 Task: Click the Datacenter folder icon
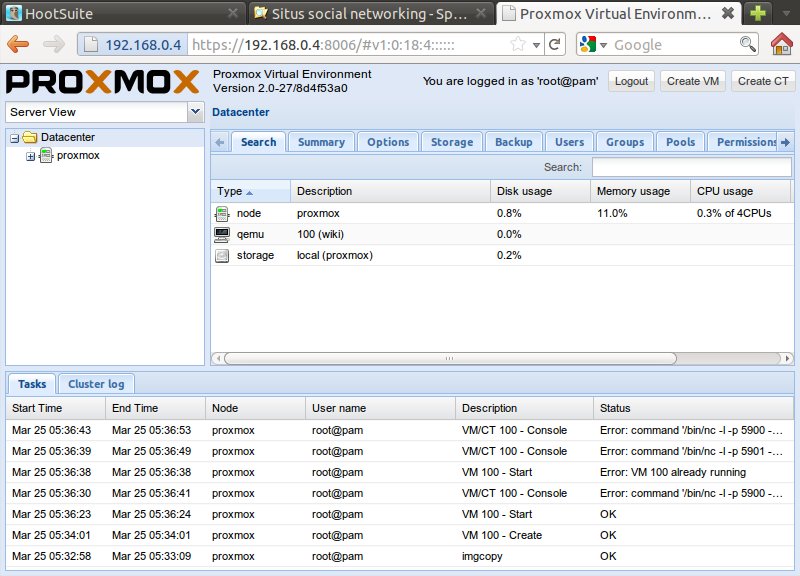coord(30,137)
